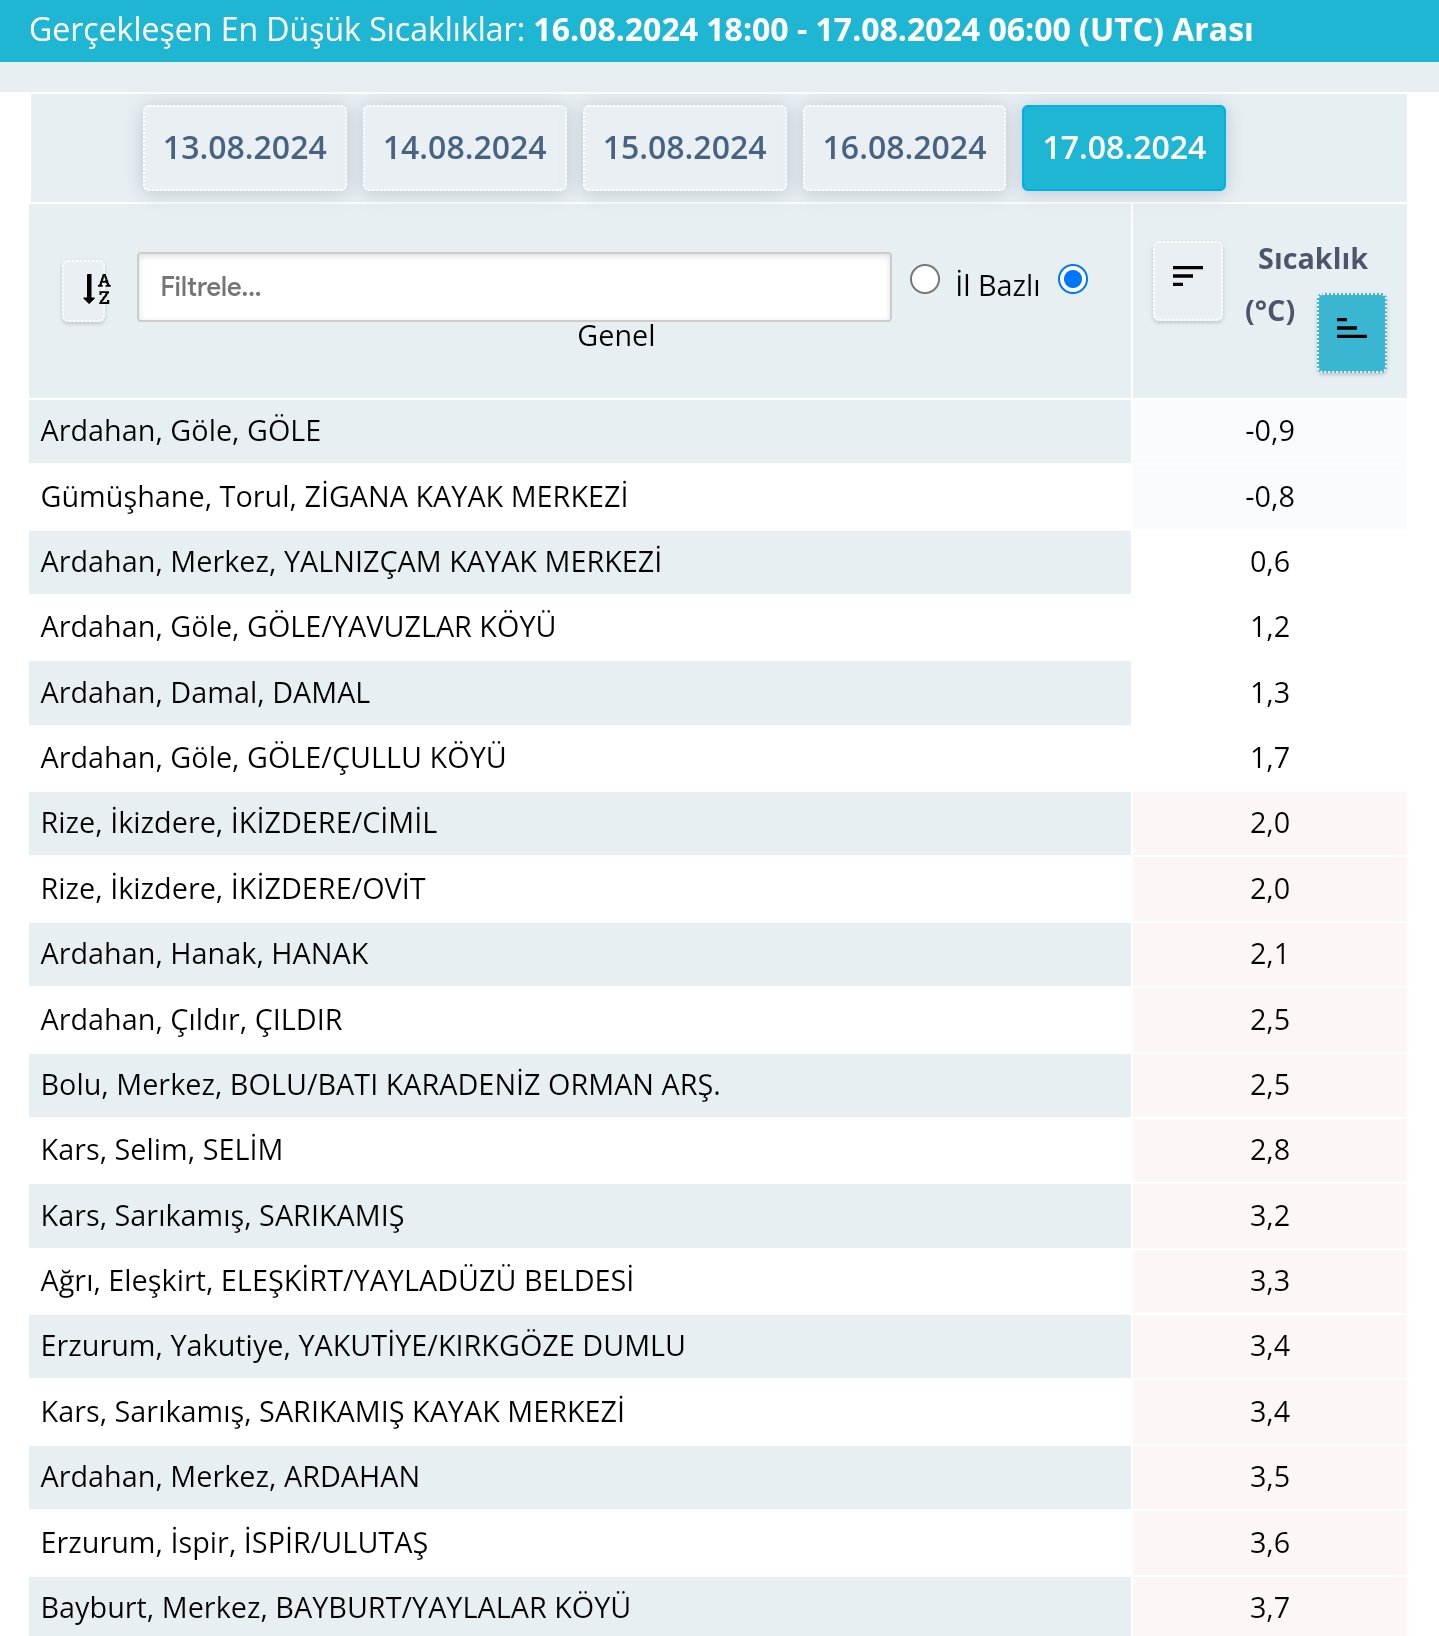Click the 2,5 value for ÇILDIR
This screenshot has width=1439, height=1636.
[1269, 1020]
